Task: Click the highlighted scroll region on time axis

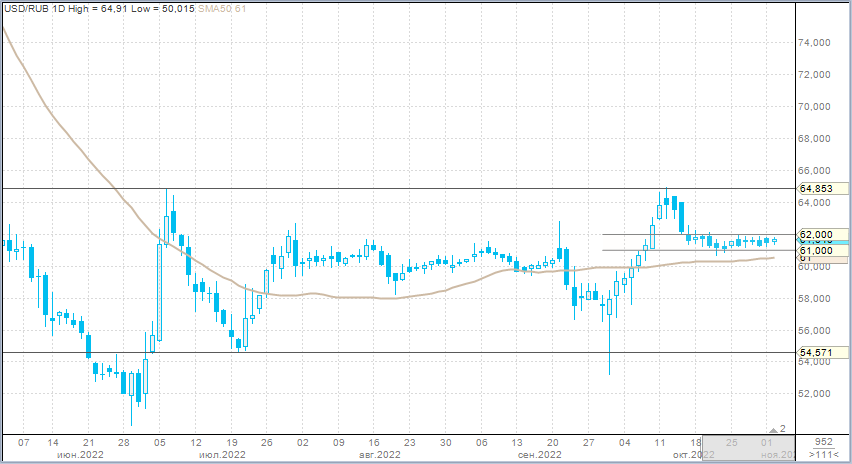Action: (x=749, y=448)
